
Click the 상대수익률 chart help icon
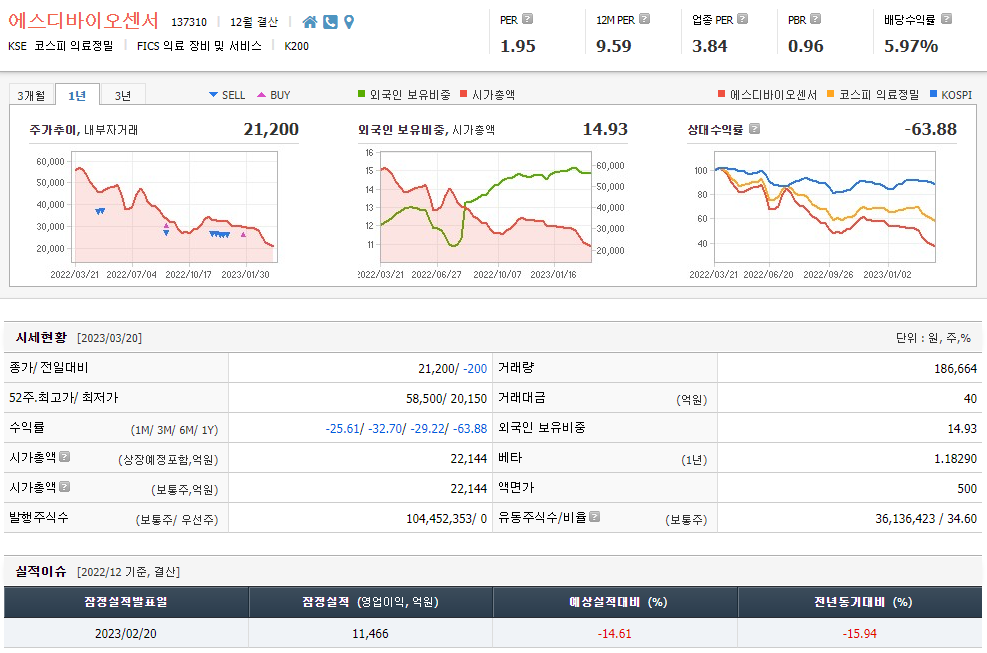(755, 129)
